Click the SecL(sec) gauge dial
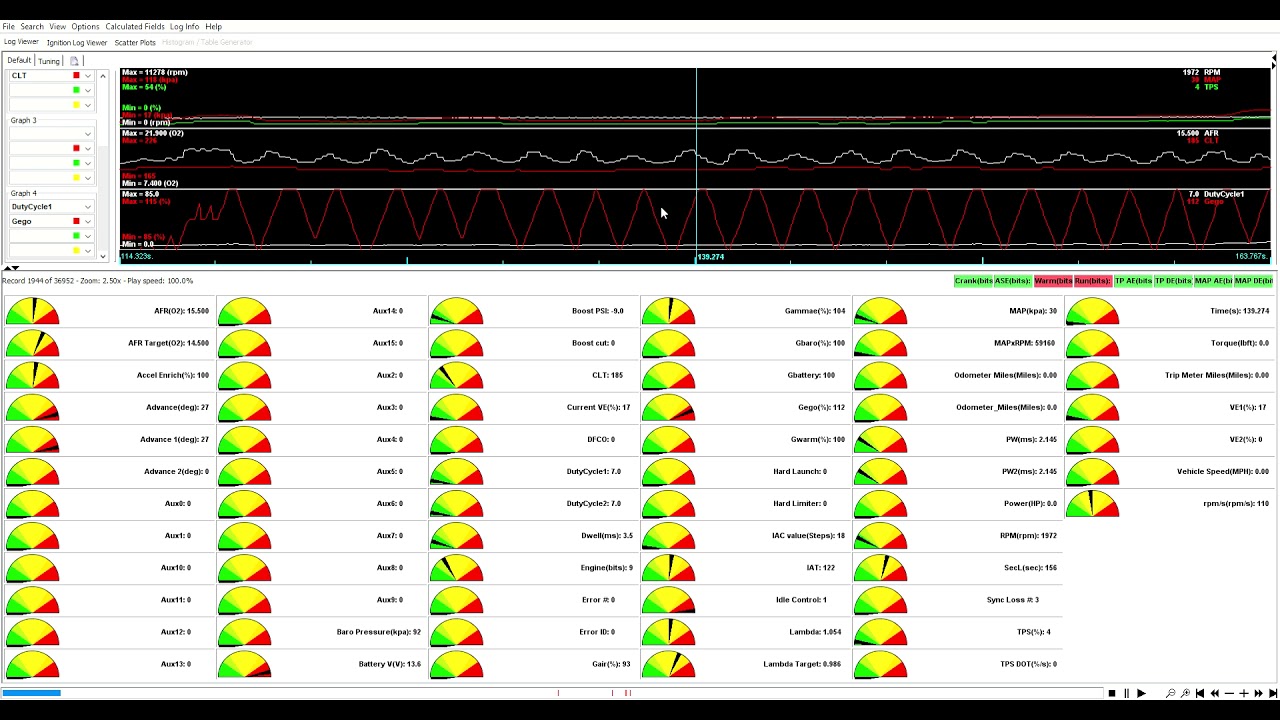The image size is (1280, 720). [881, 568]
